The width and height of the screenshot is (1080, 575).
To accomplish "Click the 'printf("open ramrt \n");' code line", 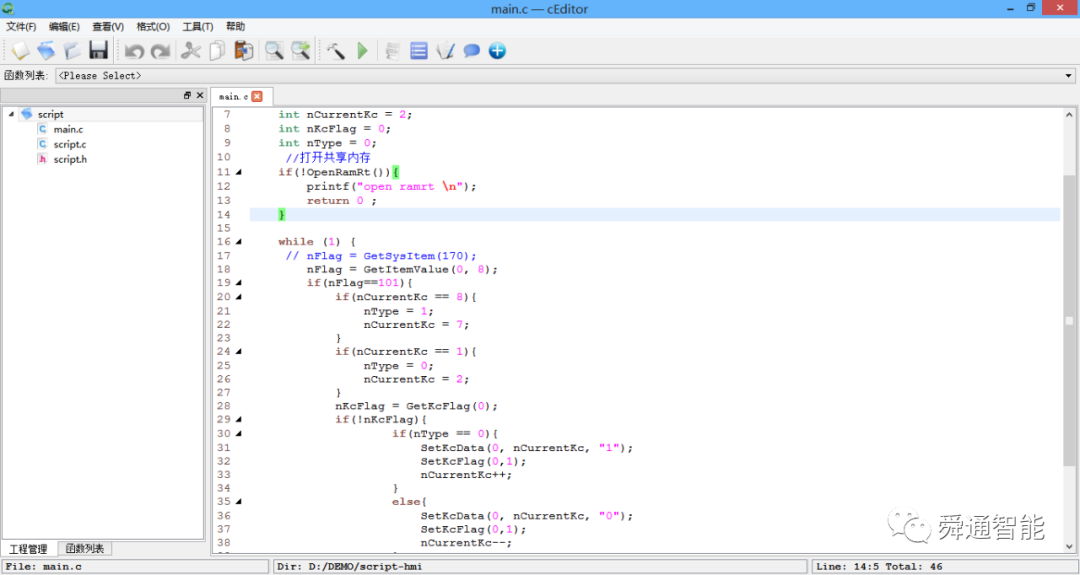I will click(x=391, y=187).
